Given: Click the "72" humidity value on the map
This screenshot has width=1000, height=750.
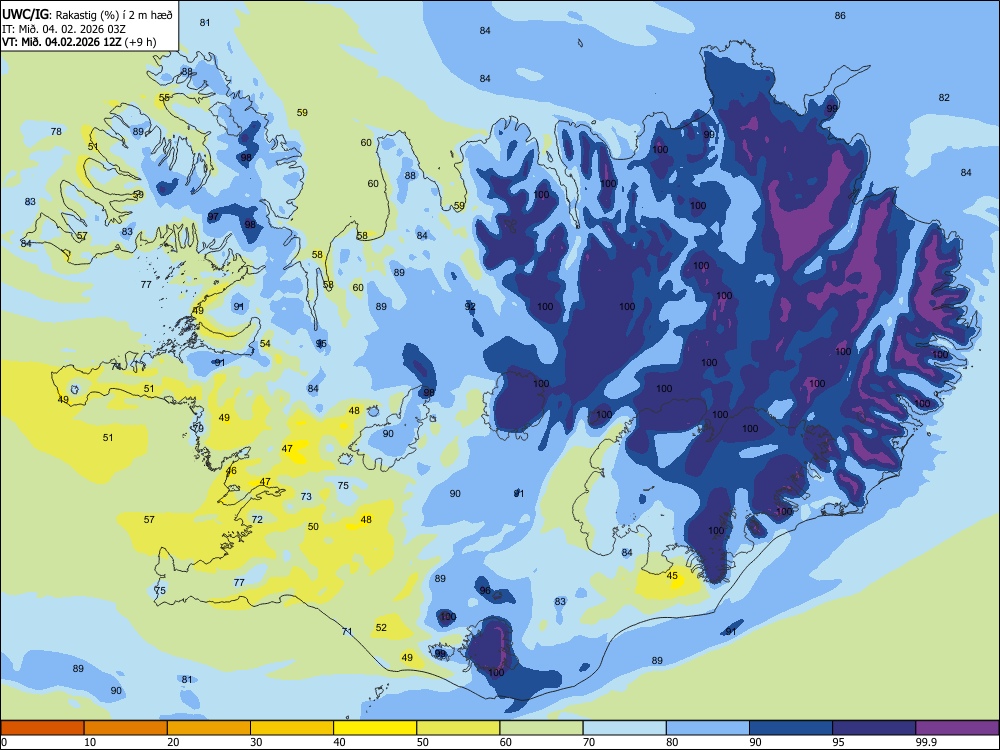Looking at the screenshot, I should [x=257, y=519].
